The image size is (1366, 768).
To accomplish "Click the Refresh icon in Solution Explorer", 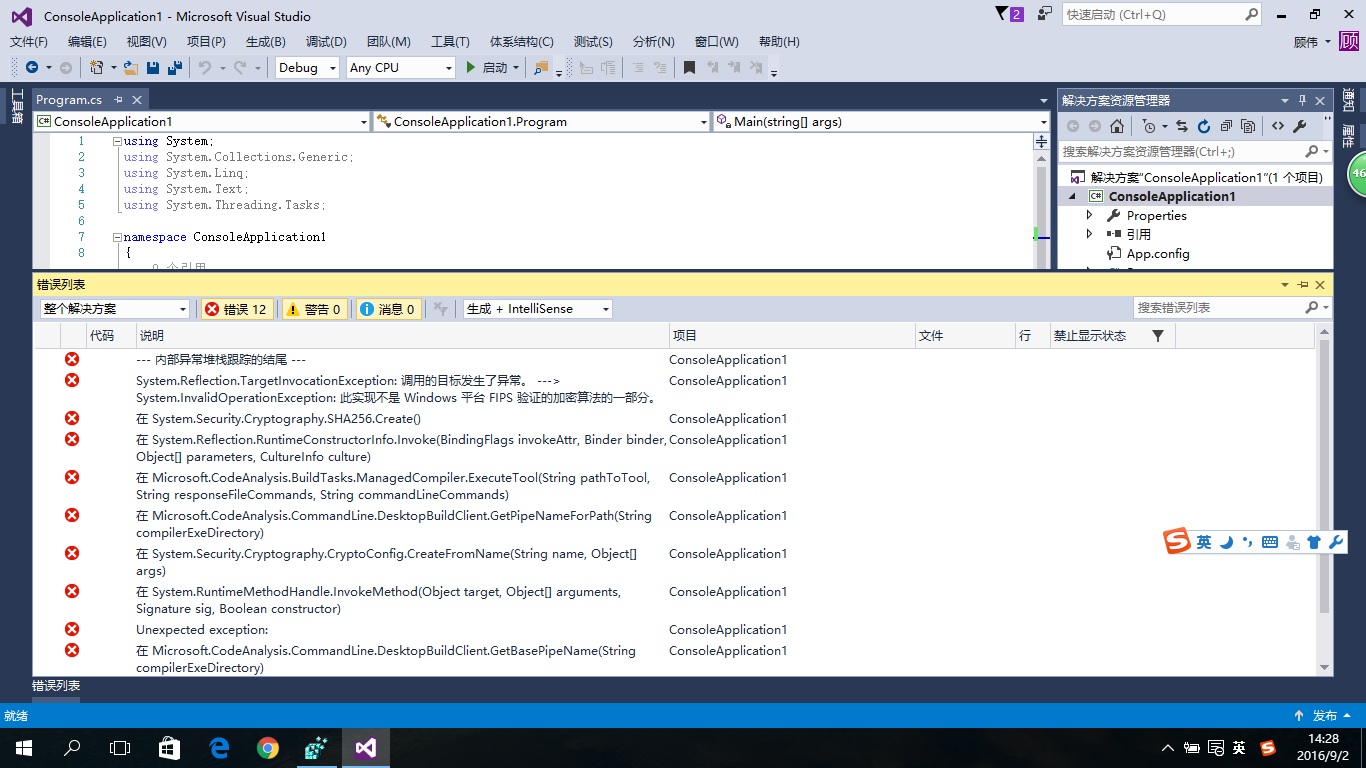I will pyautogui.click(x=1203, y=126).
